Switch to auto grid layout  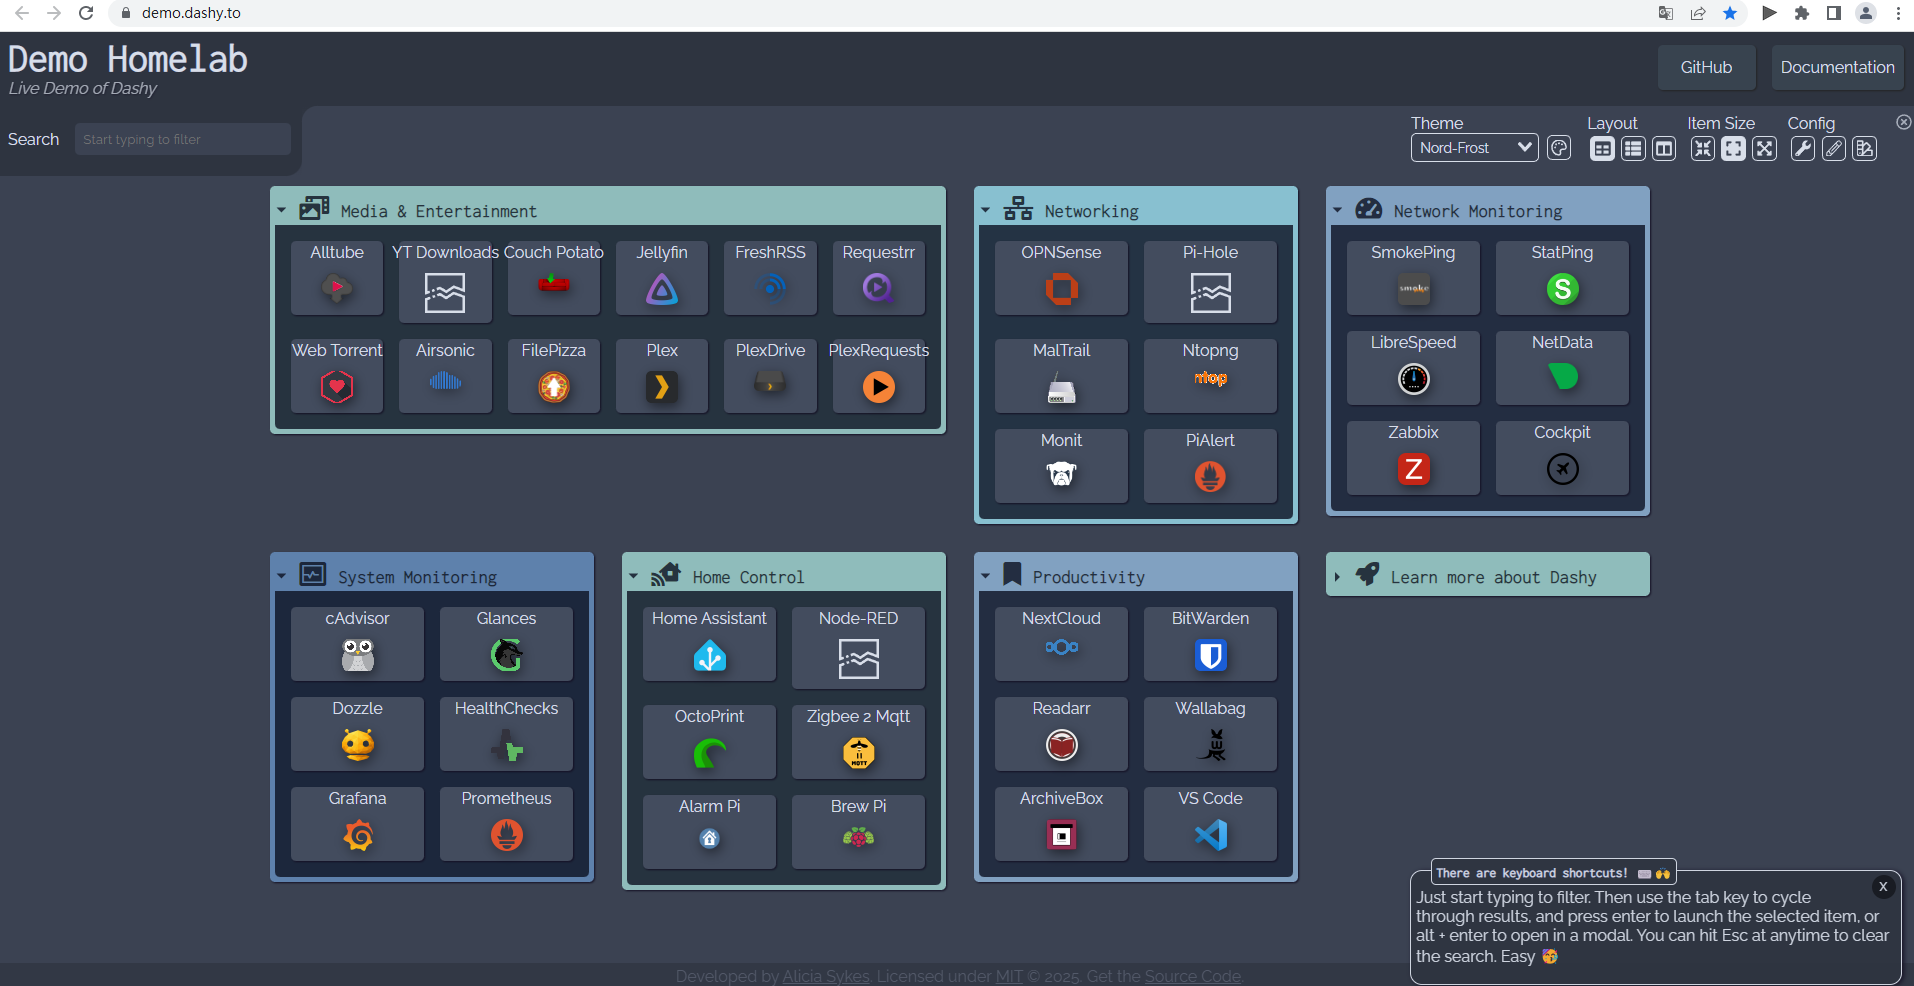tap(1602, 149)
